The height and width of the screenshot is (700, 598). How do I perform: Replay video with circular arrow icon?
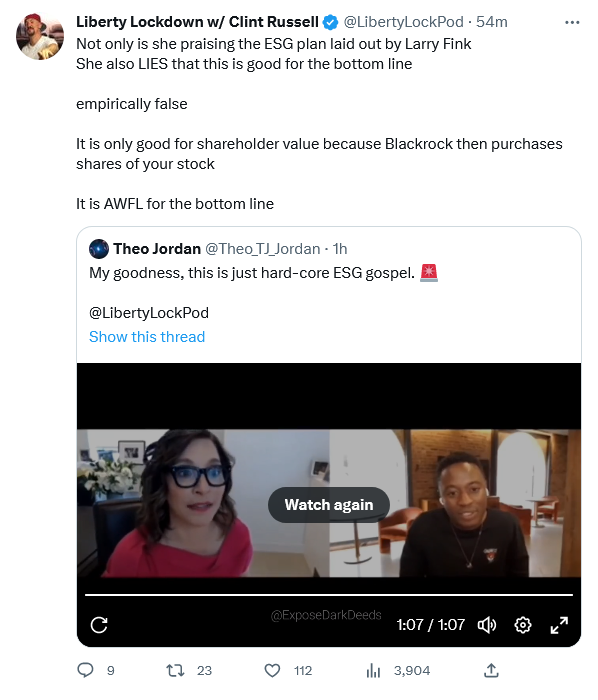coord(99,625)
